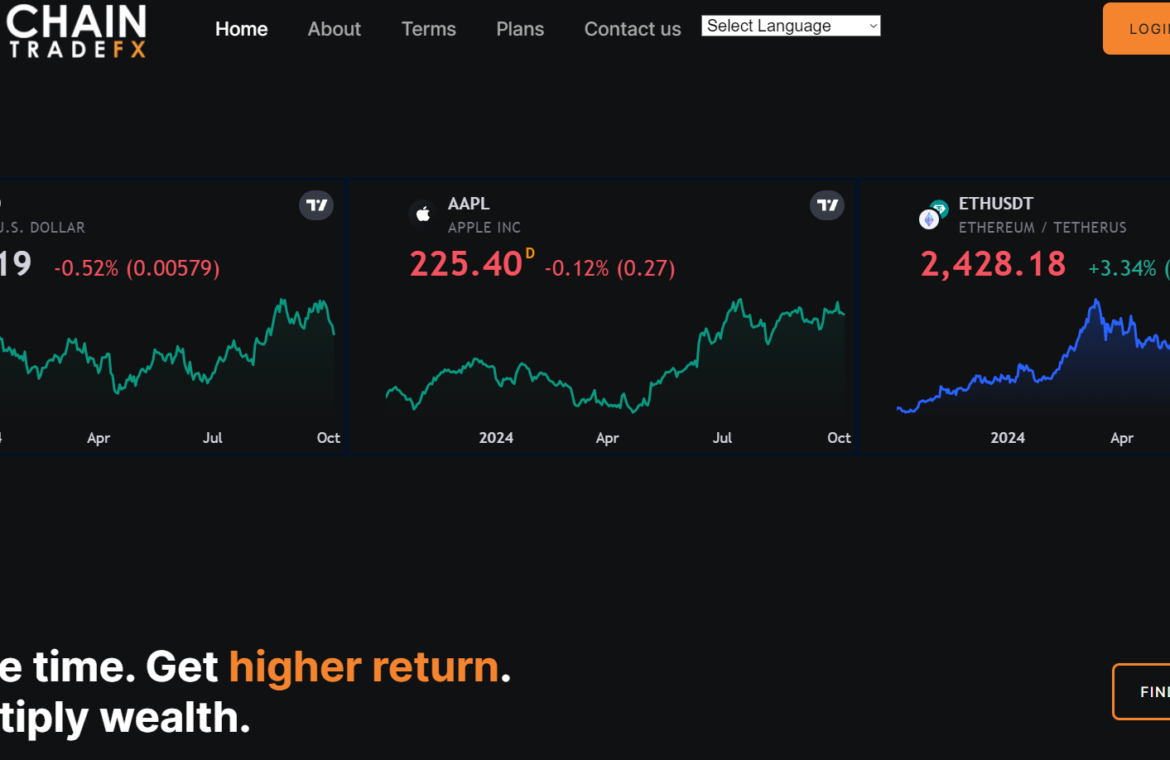Navigate to Terms

click(x=428, y=29)
